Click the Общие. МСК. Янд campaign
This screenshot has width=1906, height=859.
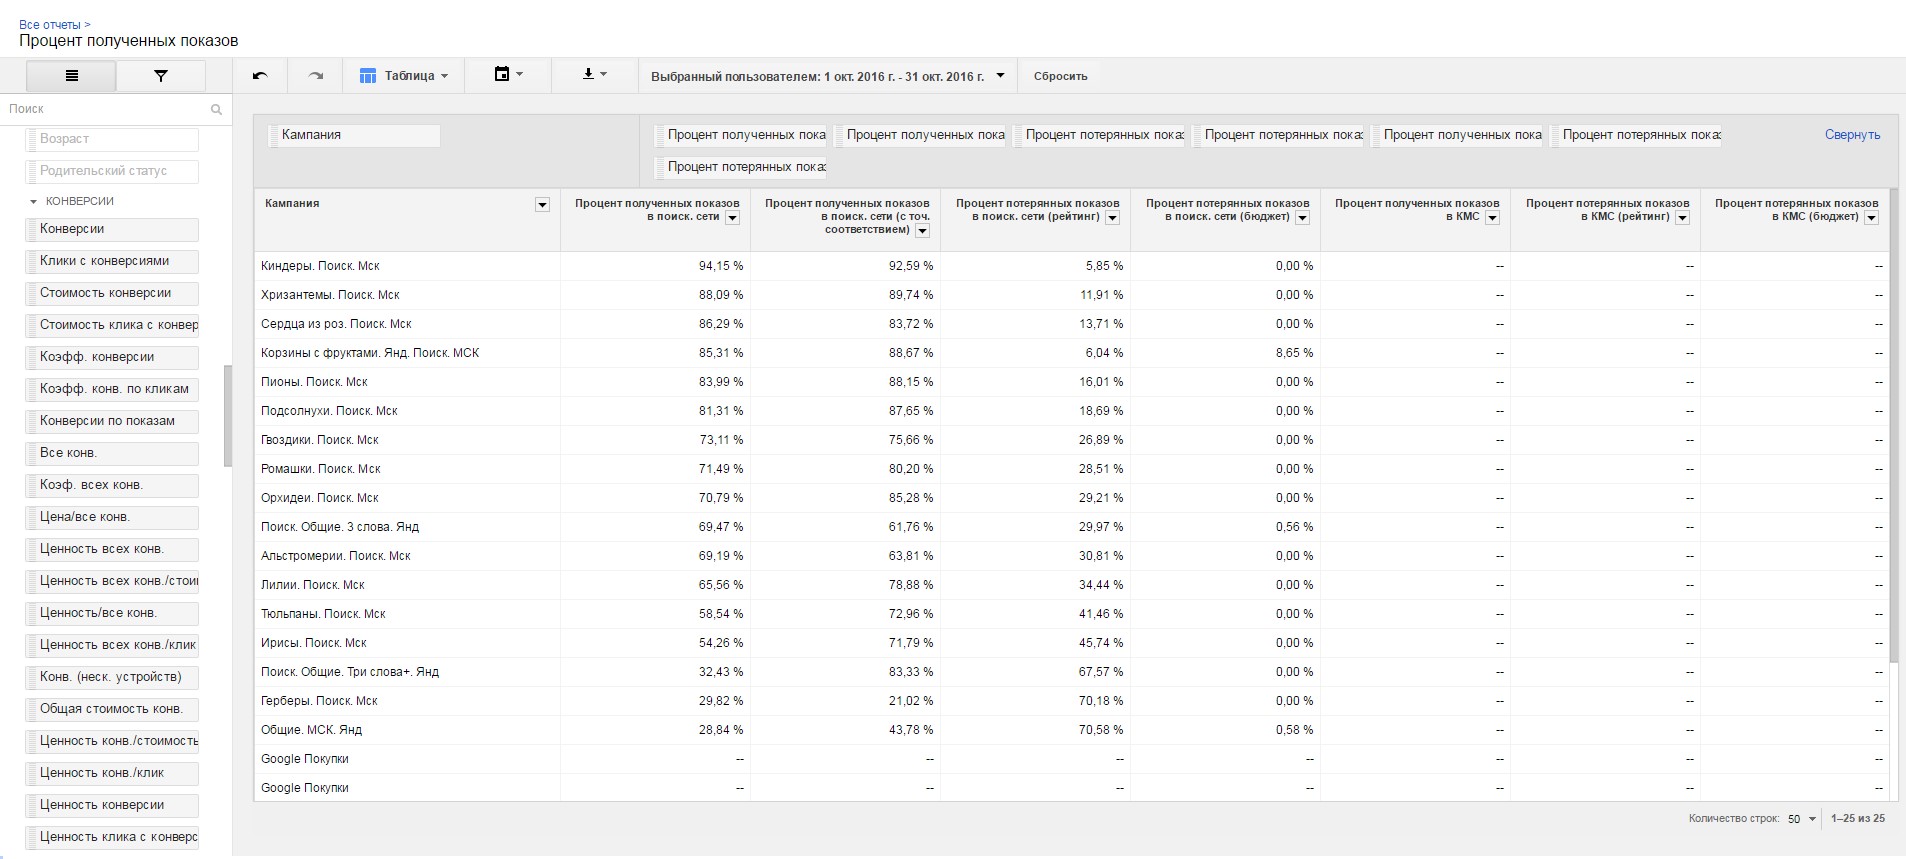click(x=311, y=730)
